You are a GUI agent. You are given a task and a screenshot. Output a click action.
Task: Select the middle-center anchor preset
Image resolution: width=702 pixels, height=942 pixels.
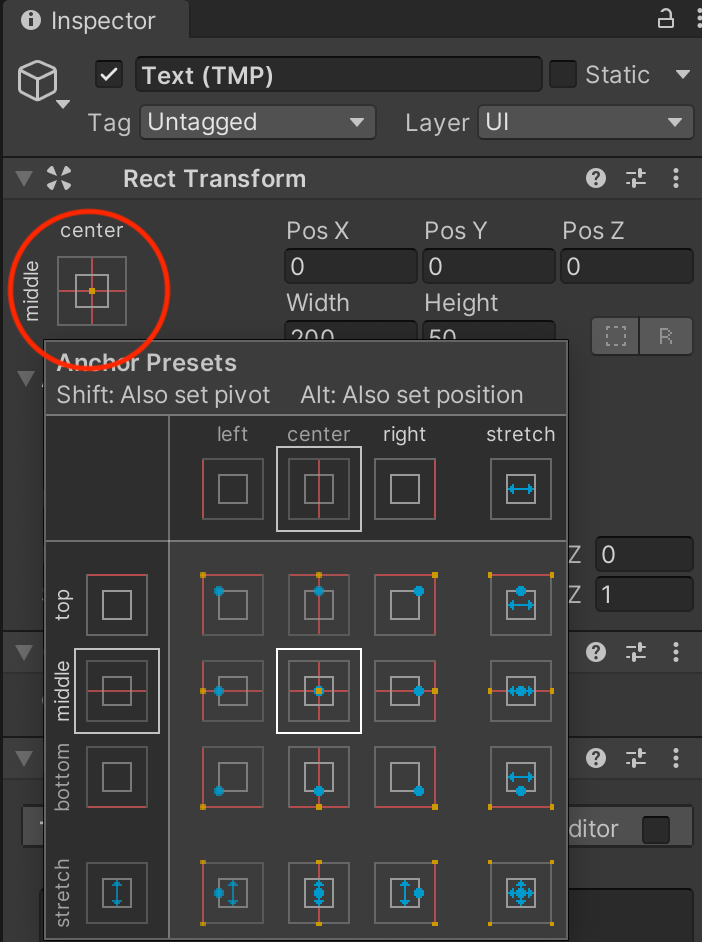click(318, 693)
